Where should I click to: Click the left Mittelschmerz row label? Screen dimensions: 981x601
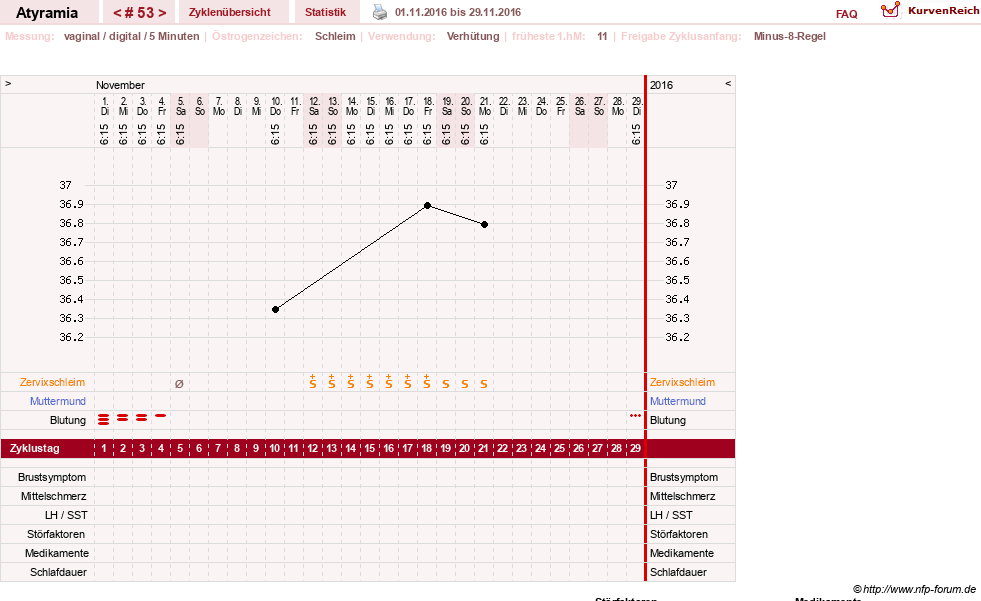(x=53, y=496)
